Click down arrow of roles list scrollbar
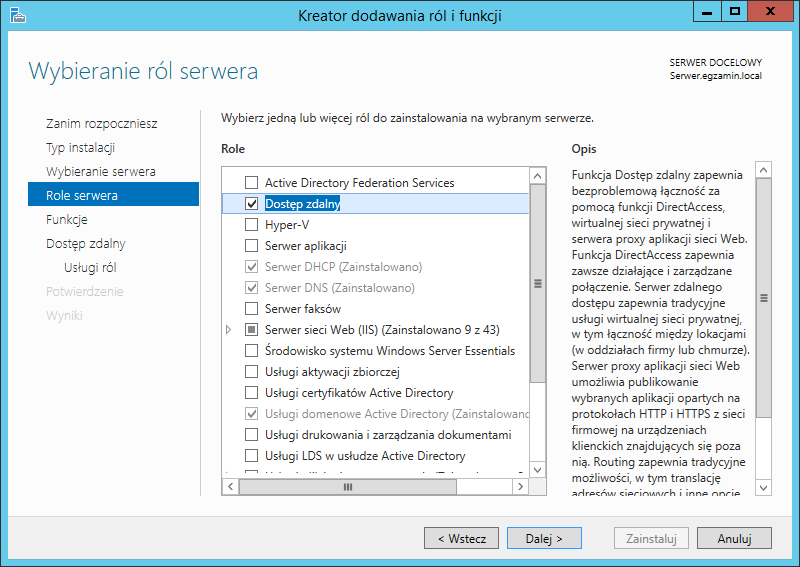Viewport: 800px width, 567px height. coord(537,470)
